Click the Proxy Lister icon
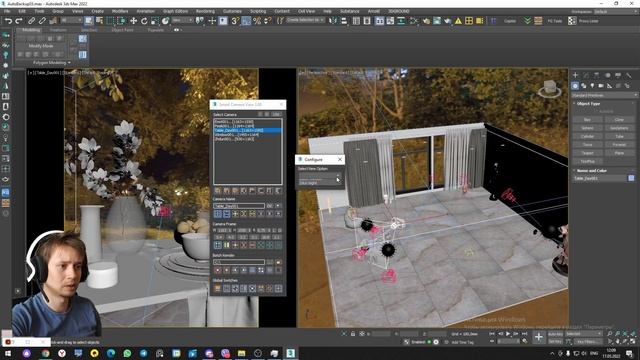 (x=572, y=21)
